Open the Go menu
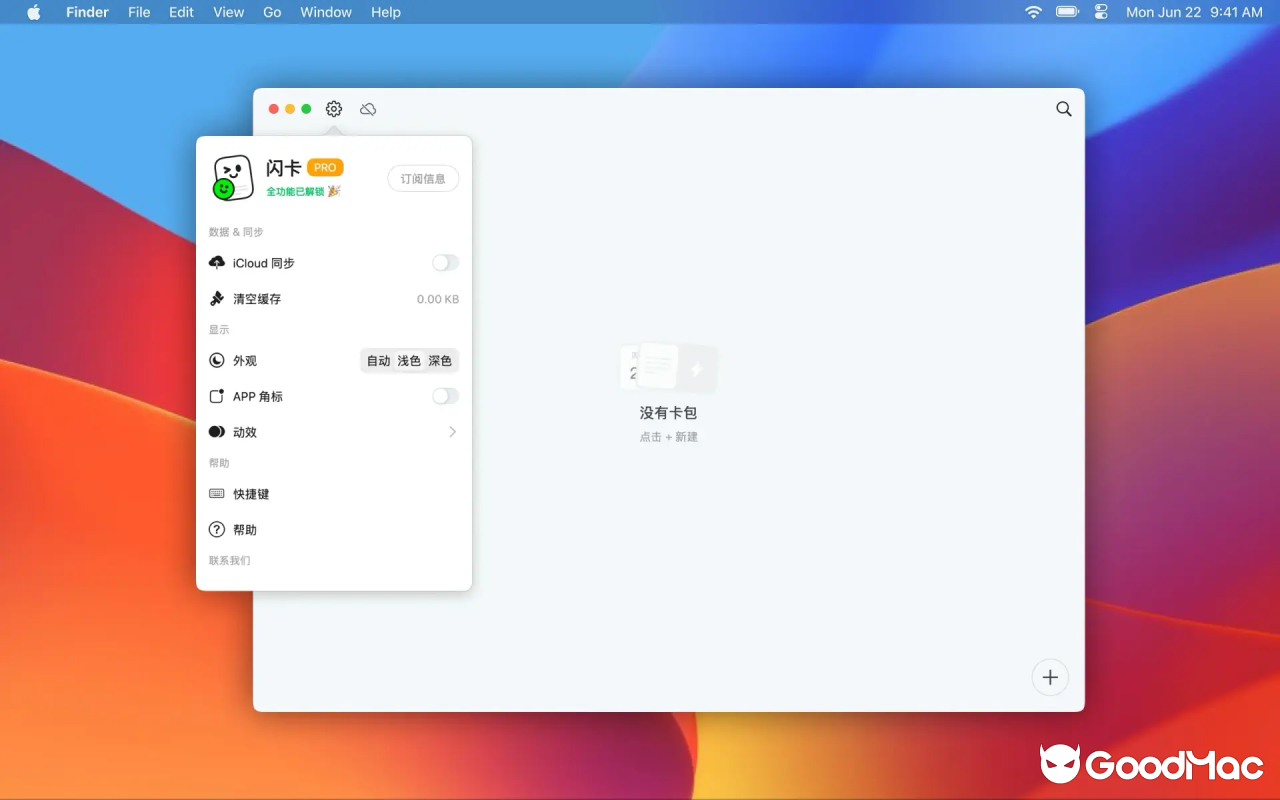Viewport: 1280px width, 800px height. click(272, 12)
